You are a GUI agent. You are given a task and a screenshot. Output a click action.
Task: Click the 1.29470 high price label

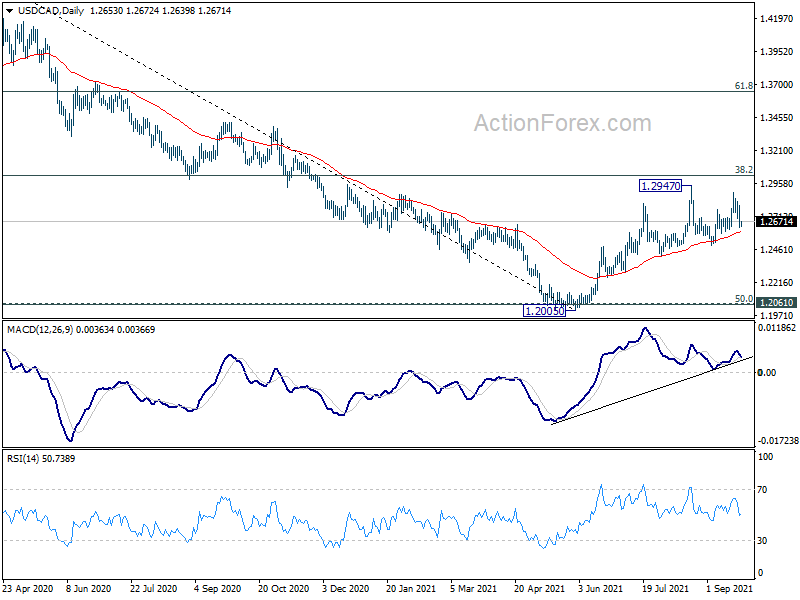click(661, 186)
